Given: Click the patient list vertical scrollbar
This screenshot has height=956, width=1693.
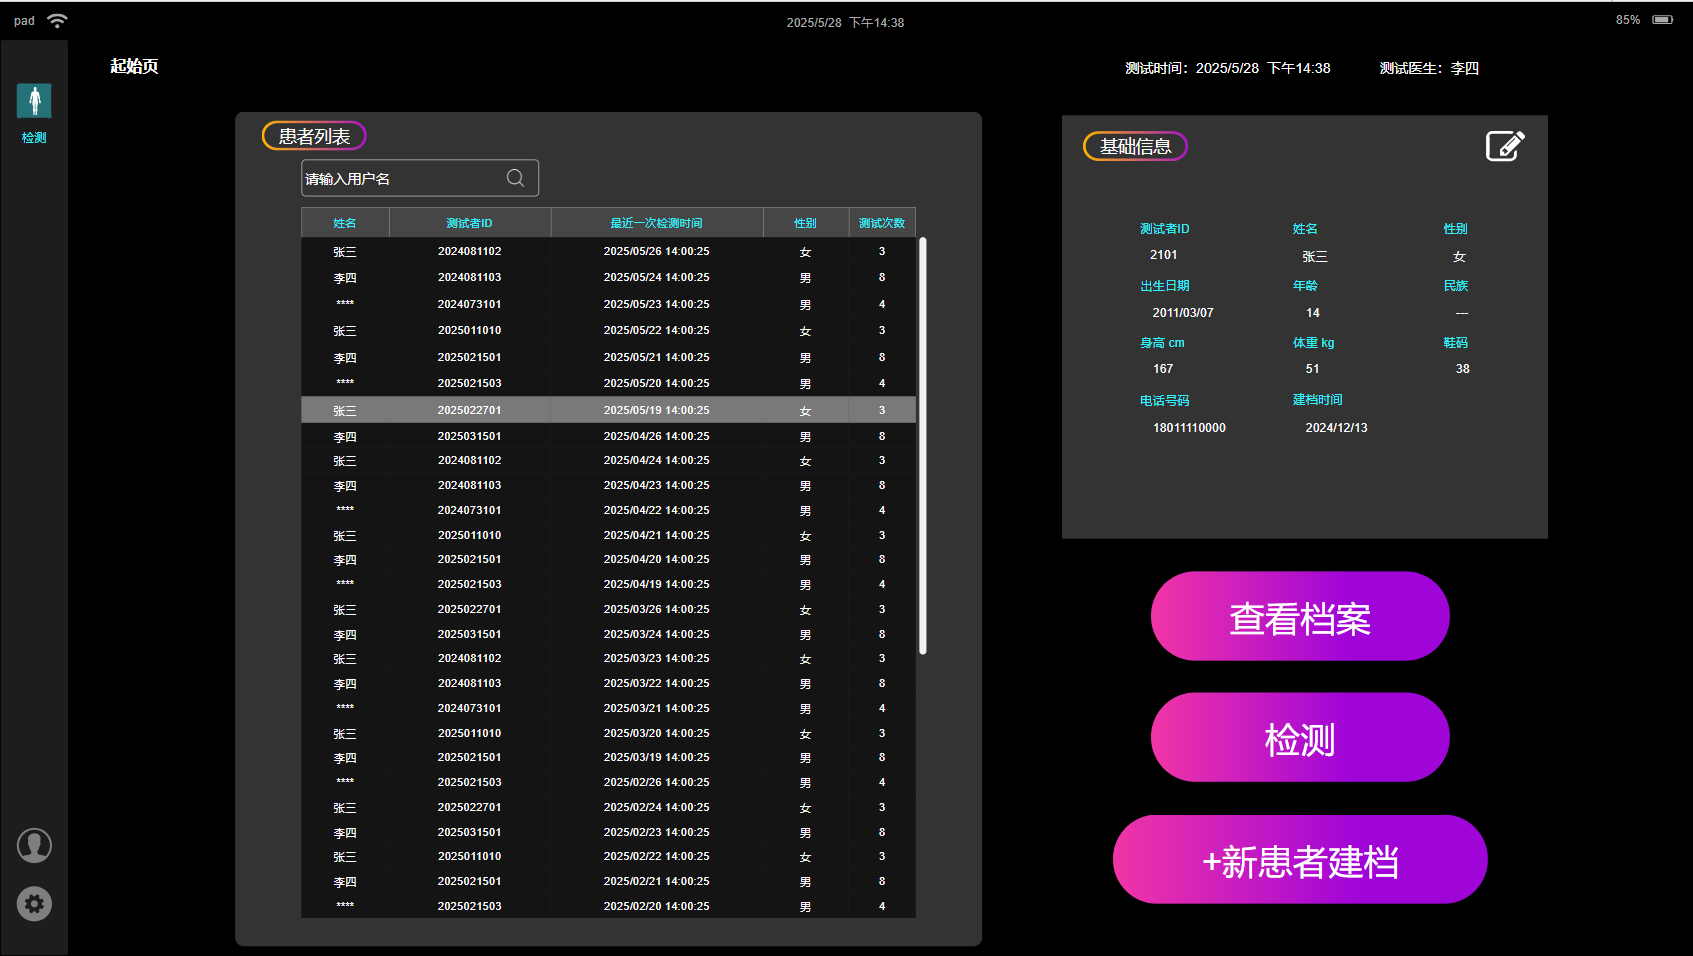Looking at the screenshot, I should 922,445.
